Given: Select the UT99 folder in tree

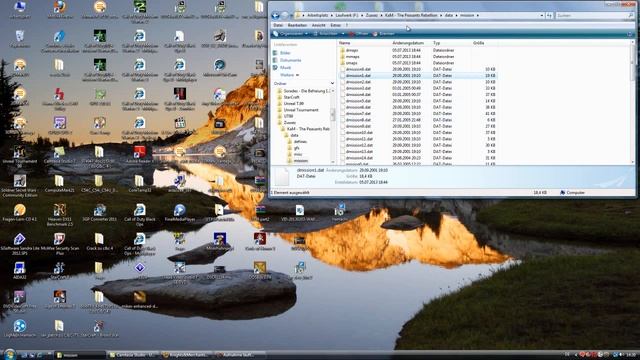Looking at the screenshot, I should [288, 116].
